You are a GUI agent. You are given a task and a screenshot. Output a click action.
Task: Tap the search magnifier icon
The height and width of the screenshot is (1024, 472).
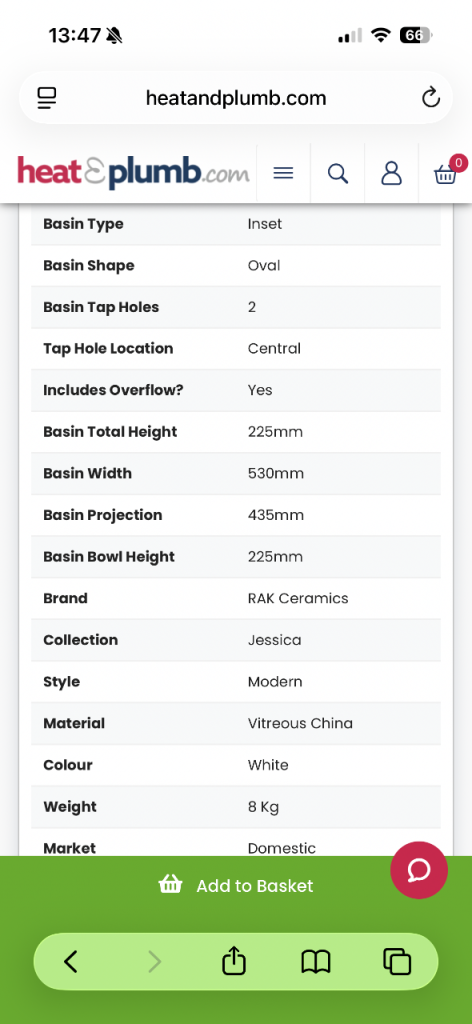click(x=338, y=174)
